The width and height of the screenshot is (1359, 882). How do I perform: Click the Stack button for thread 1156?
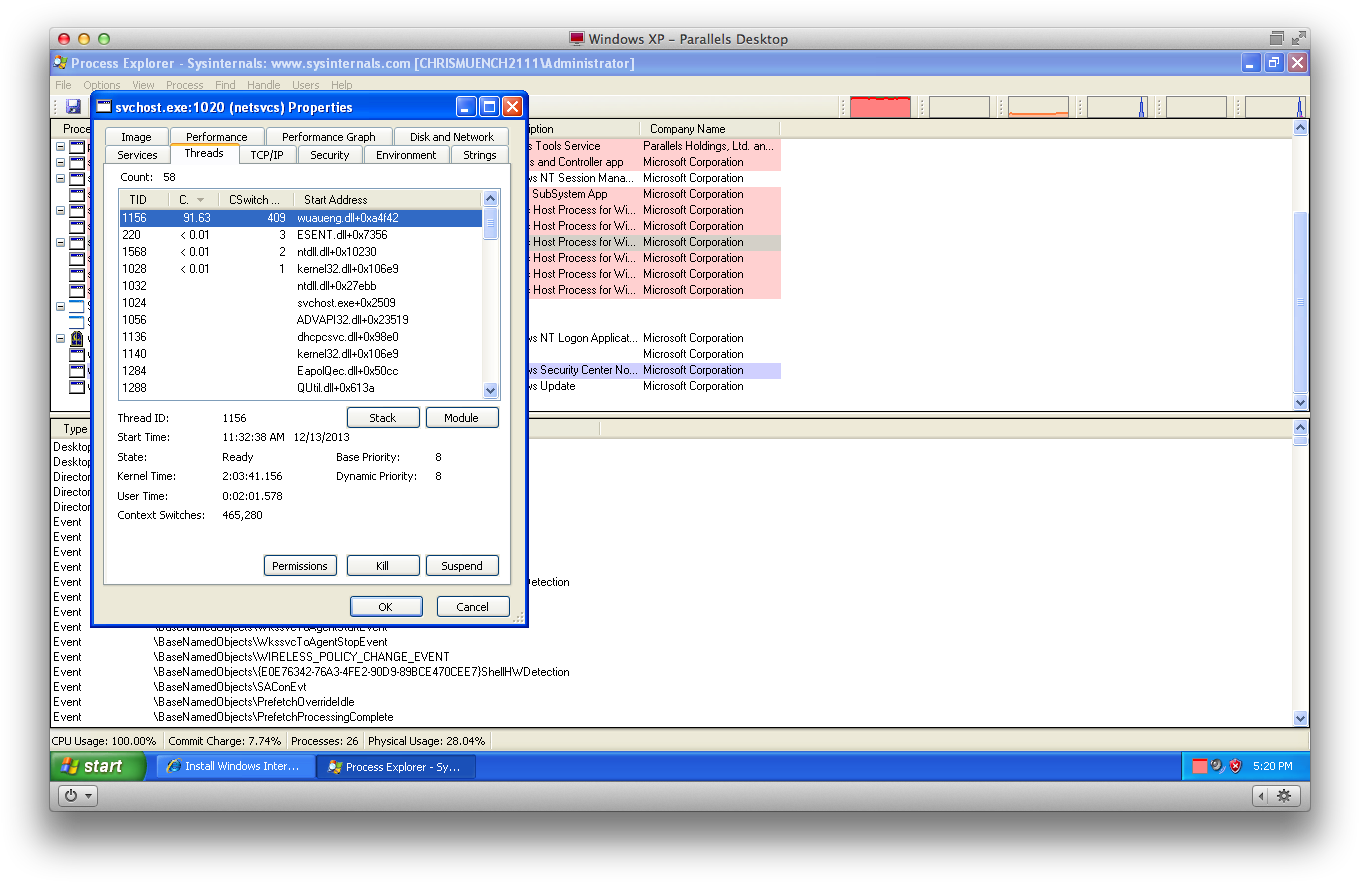point(383,417)
